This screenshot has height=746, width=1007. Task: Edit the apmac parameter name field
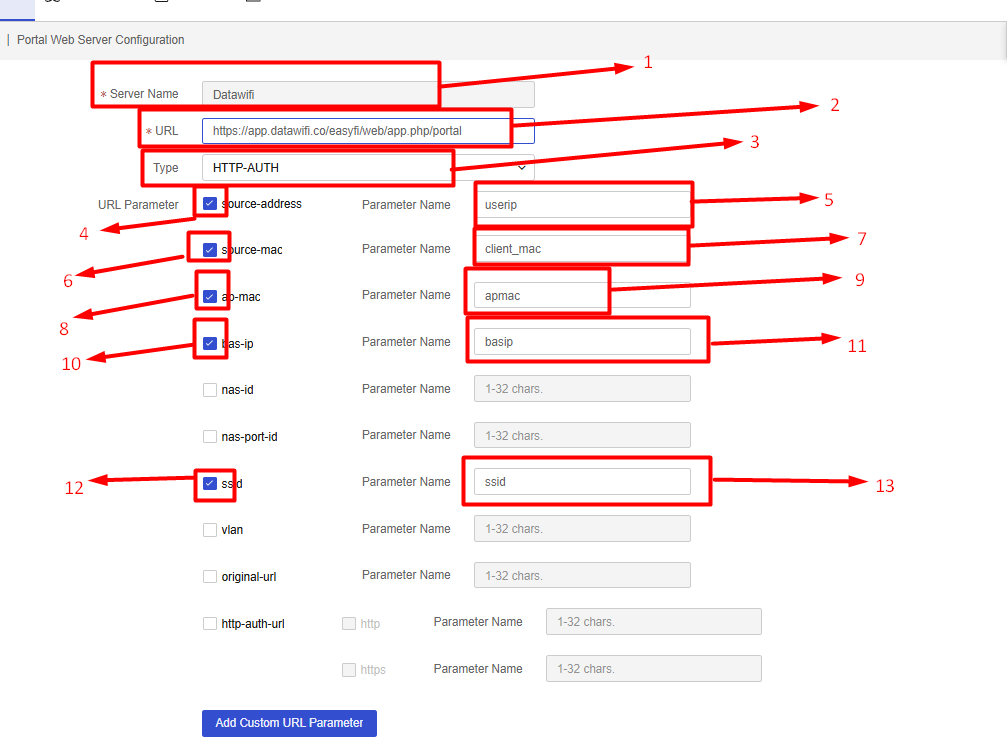(582, 295)
